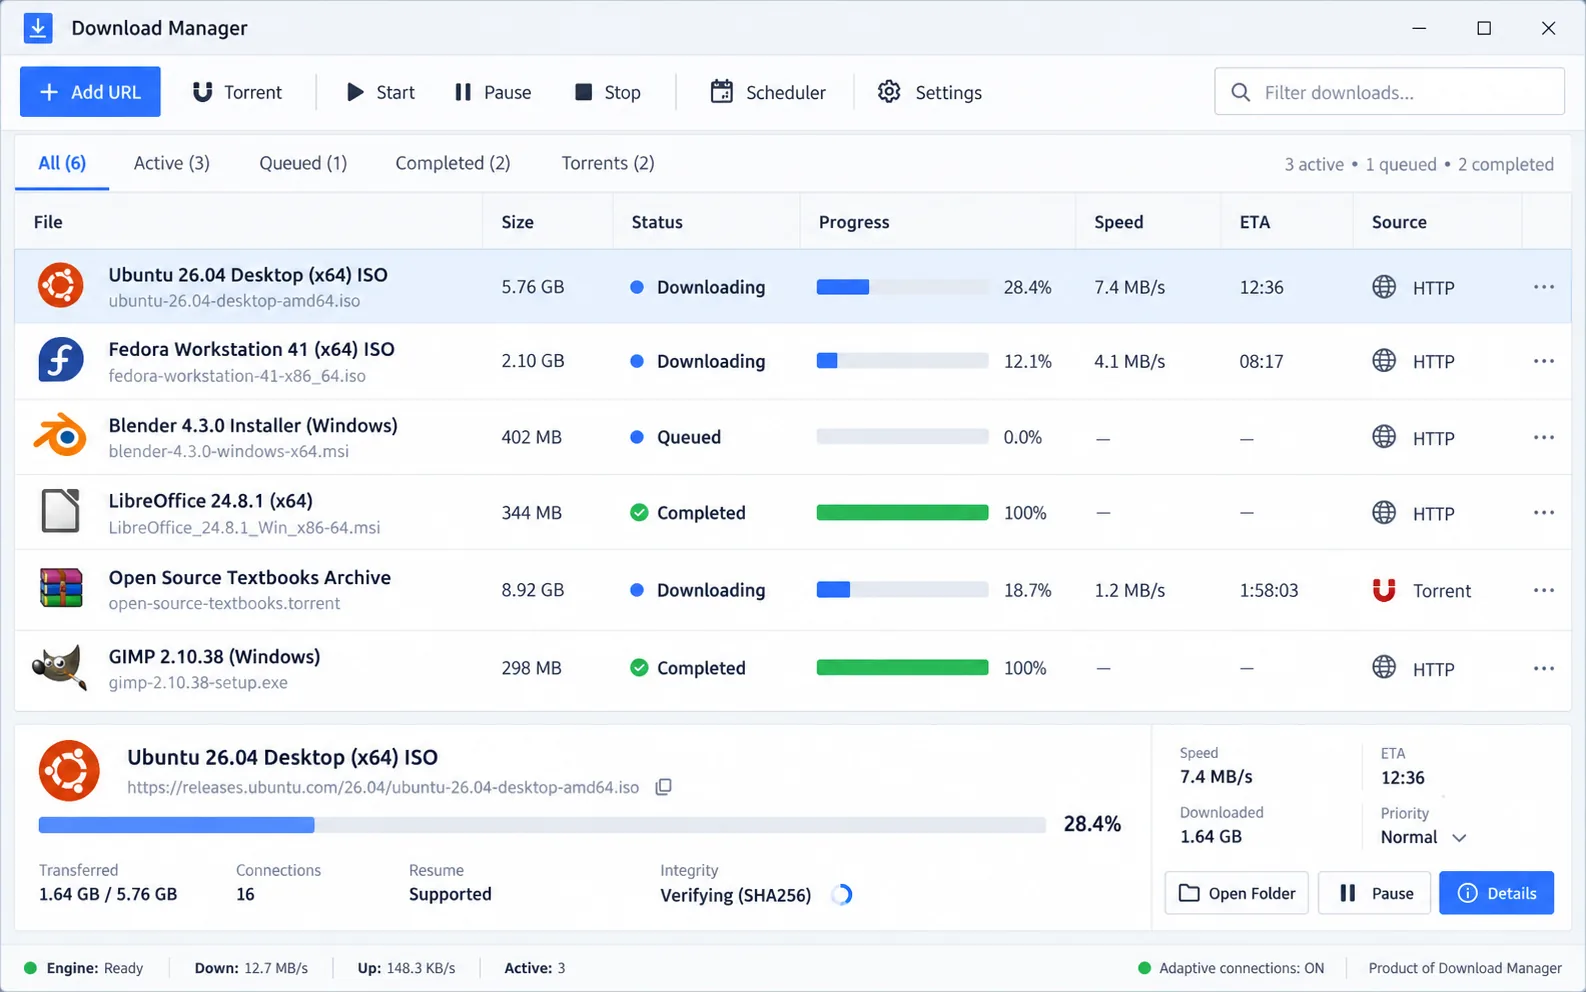1586x992 pixels.
Task: Click the LibreOffice document icon
Action: pyautogui.click(x=61, y=511)
